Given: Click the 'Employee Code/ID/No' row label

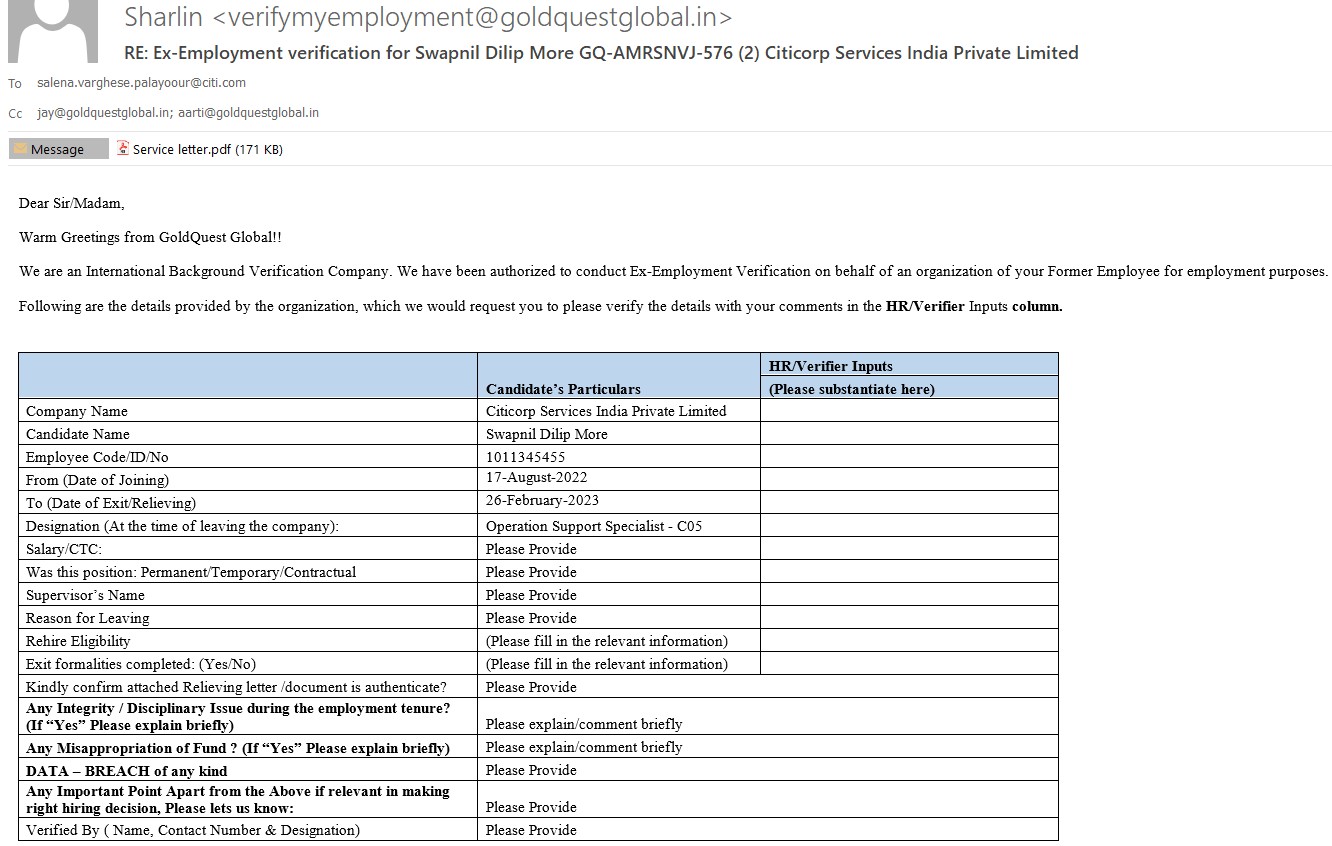Looking at the screenshot, I should (97, 457).
